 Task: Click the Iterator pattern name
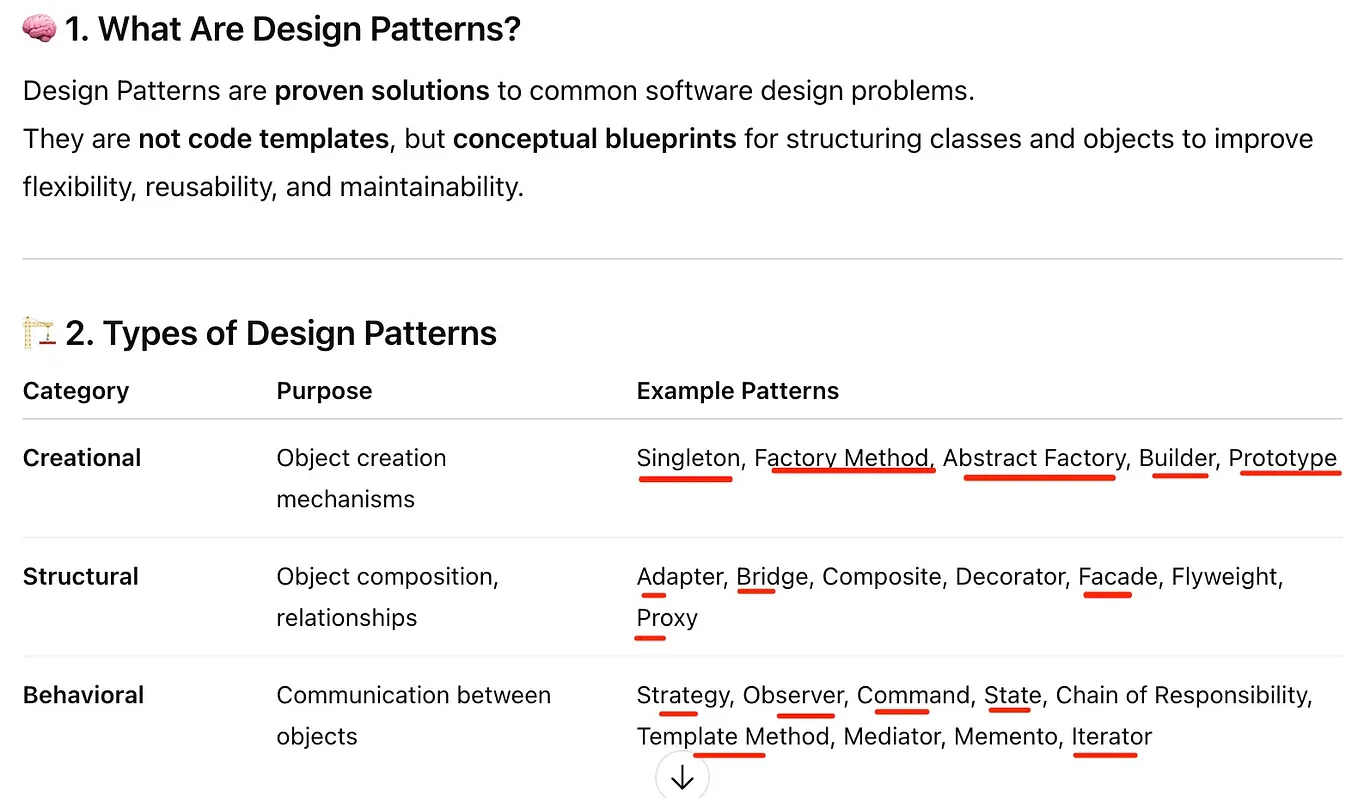click(1112, 737)
